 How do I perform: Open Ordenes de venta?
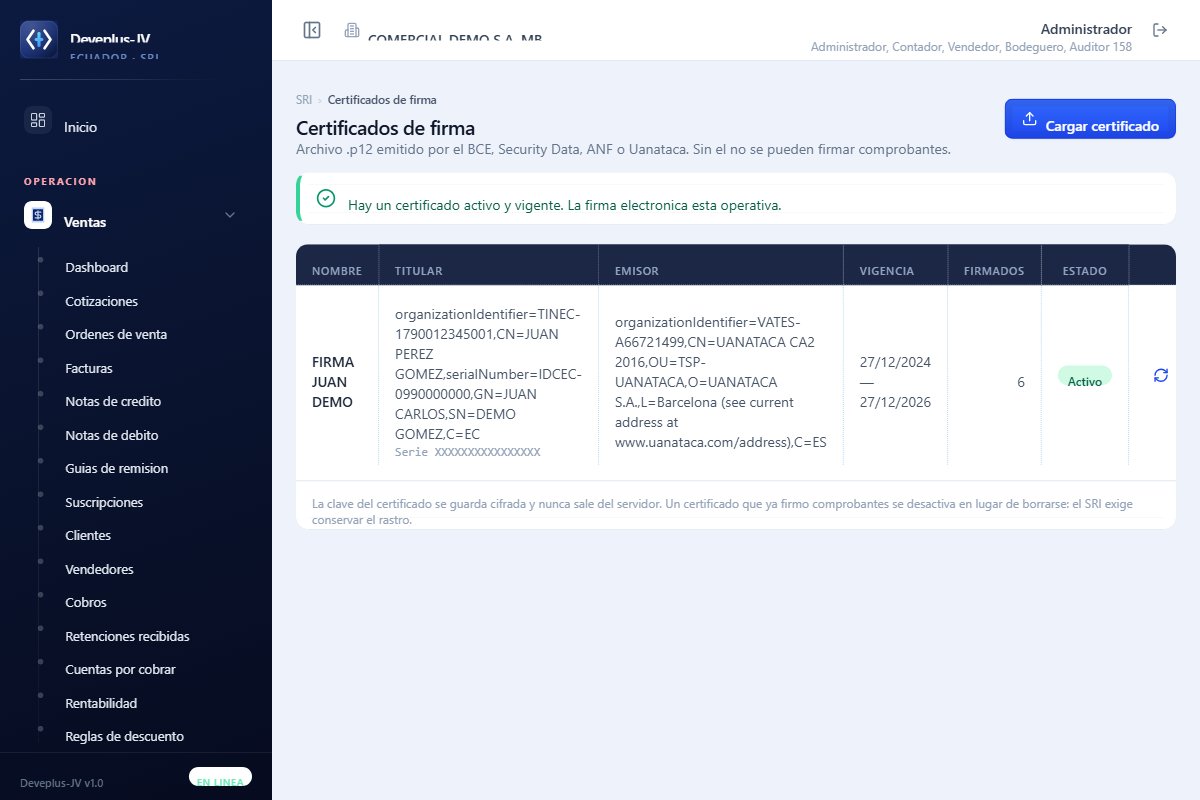pos(116,334)
